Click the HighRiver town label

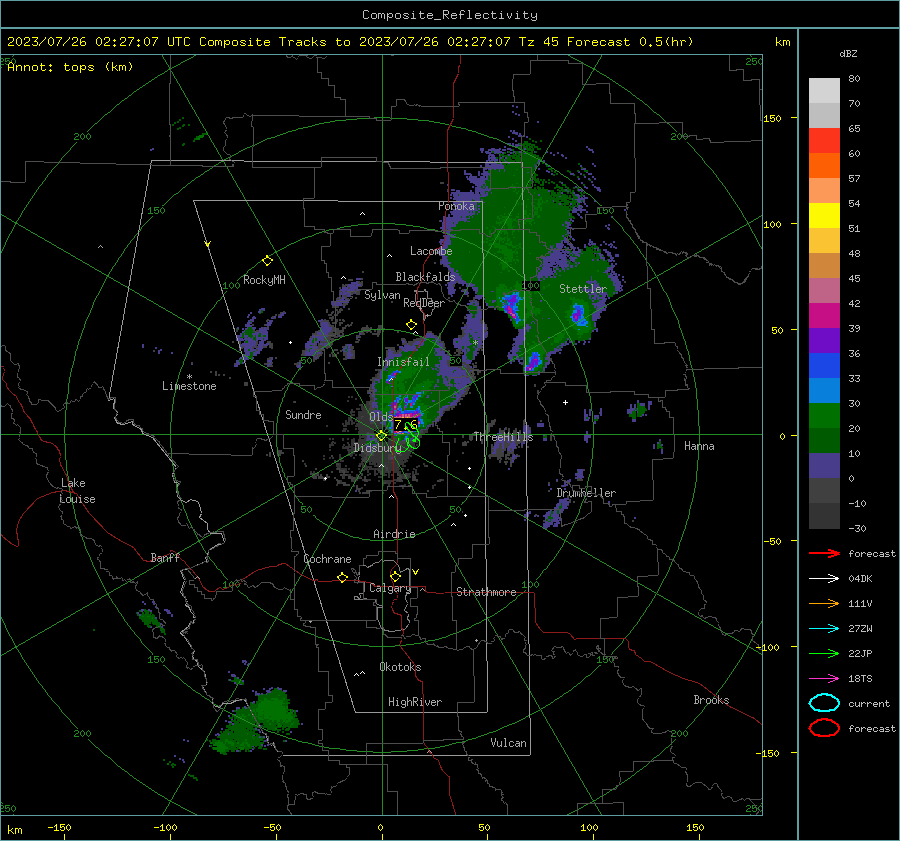[x=415, y=702]
